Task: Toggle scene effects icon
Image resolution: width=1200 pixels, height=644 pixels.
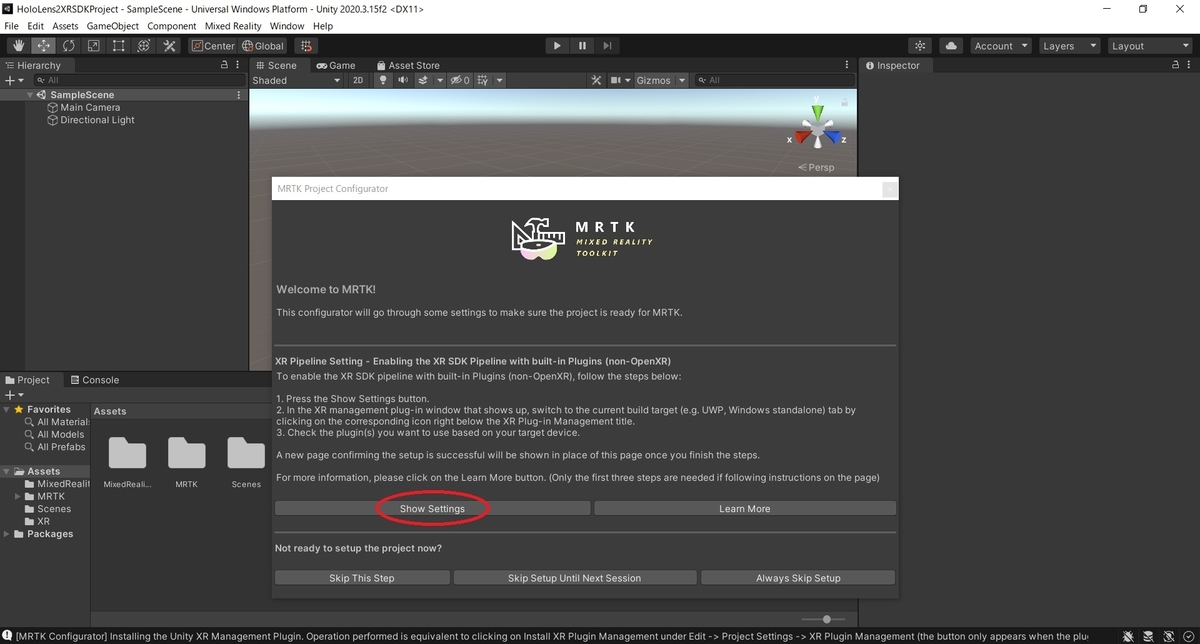Action: pos(423,80)
